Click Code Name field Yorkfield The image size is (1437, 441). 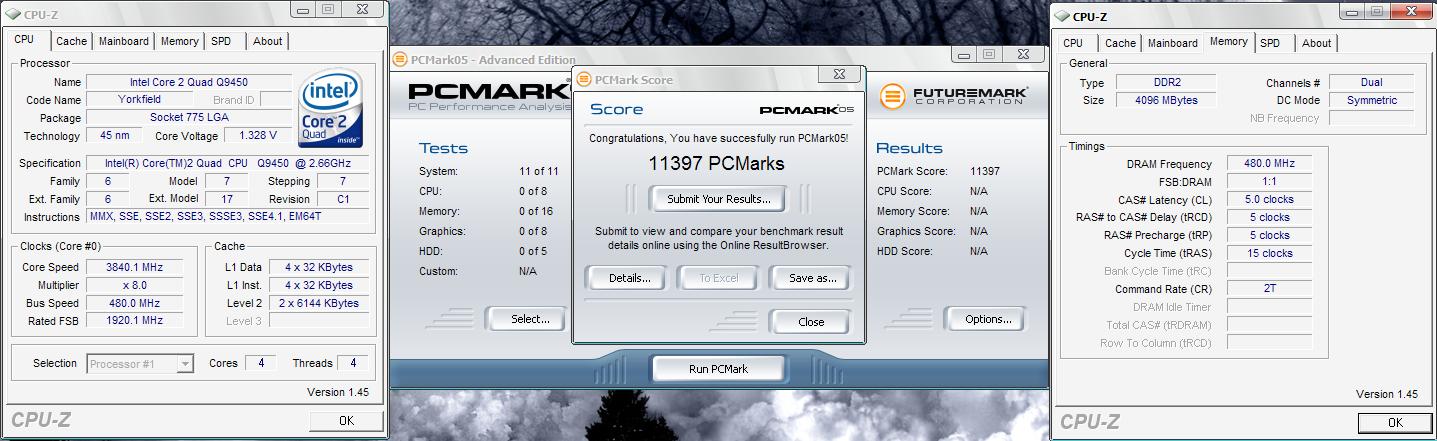coord(139,100)
